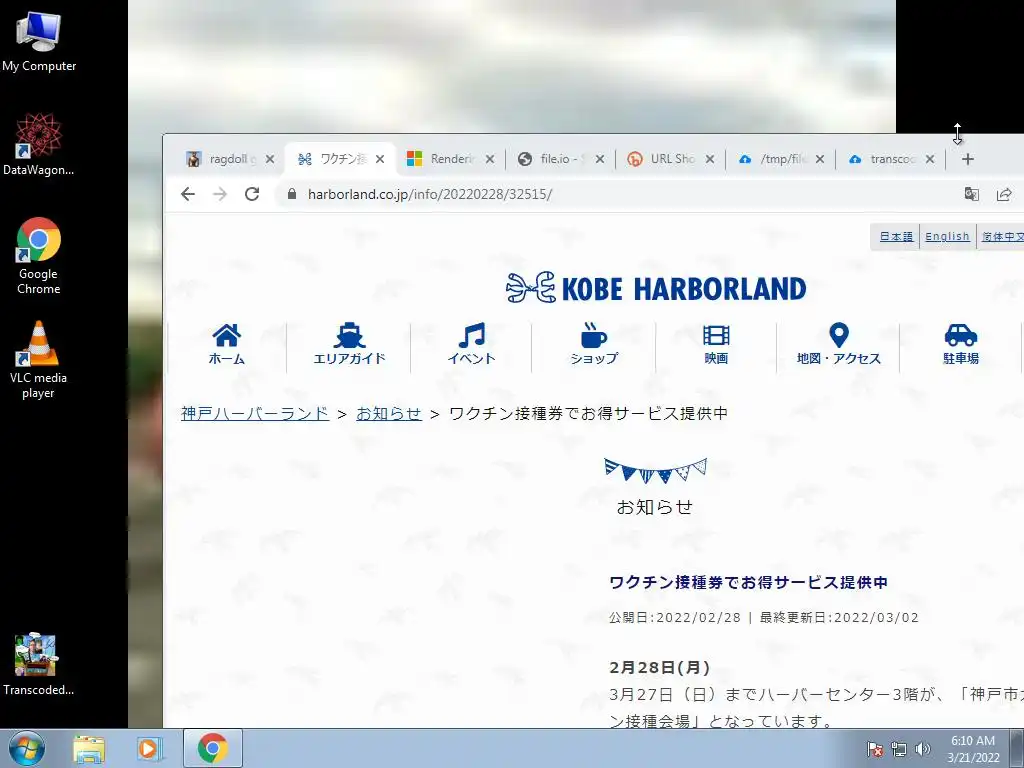The width and height of the screenshot is (1024, 768).
Task: Open ホーム home navigation item
Action: point(227,344)
